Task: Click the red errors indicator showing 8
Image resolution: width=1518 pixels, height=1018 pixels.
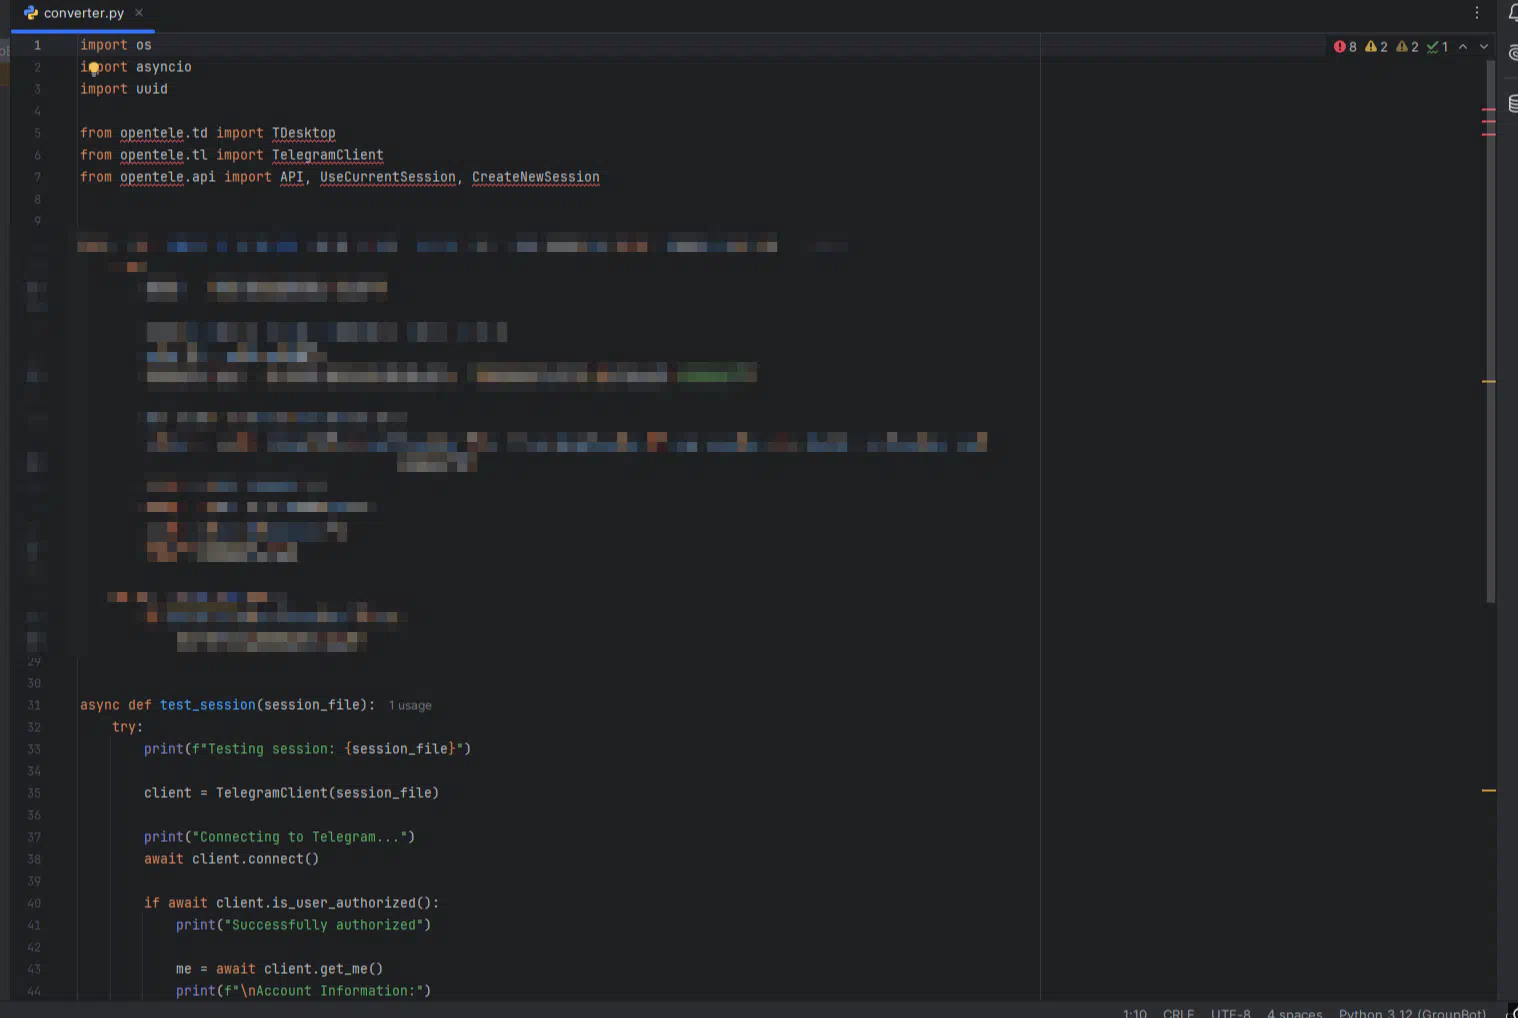Action: coord(1345,47)
